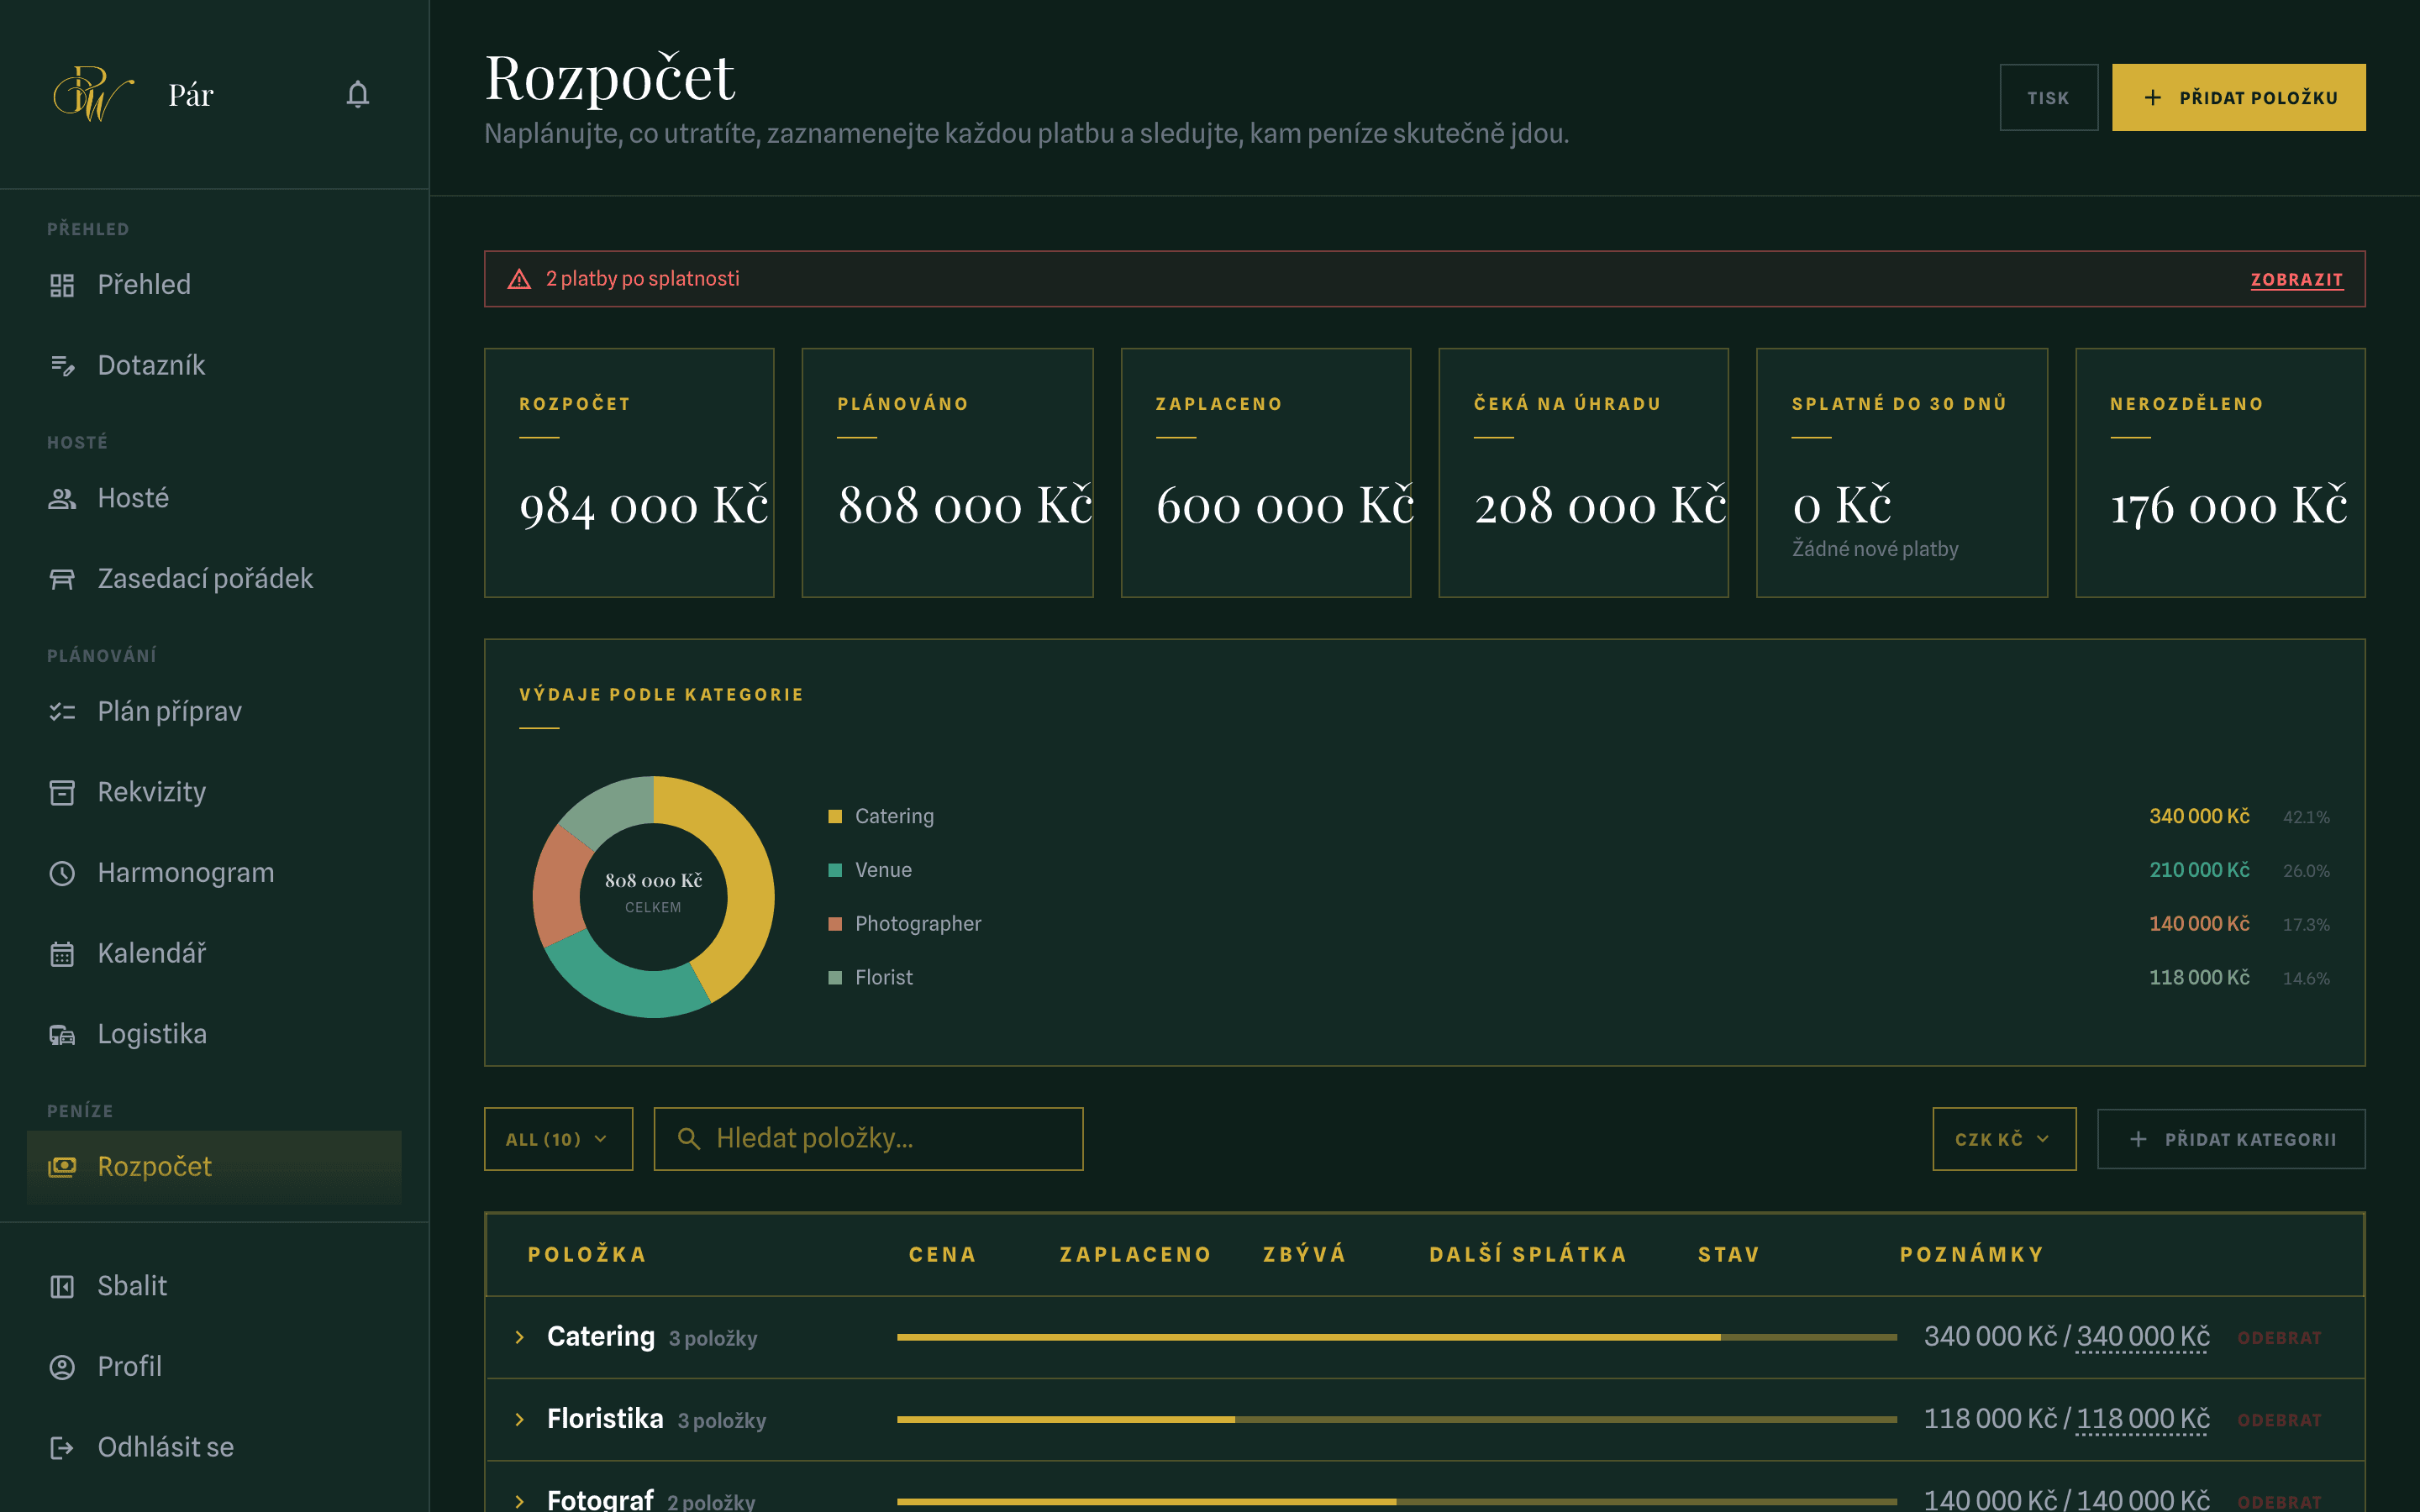This screenshot has width=2420, height=1512.
Task: Open the CZK Kč currency dropdown
Action: click(x=2004, y=1139)
